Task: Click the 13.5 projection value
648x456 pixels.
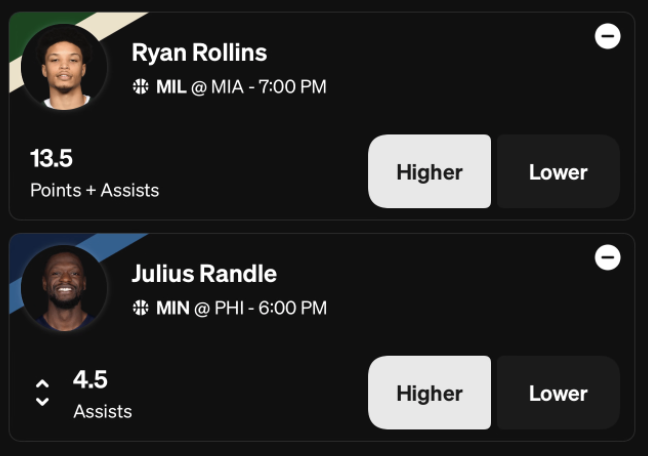Action: pyautogui.click(x=51, y=158)
